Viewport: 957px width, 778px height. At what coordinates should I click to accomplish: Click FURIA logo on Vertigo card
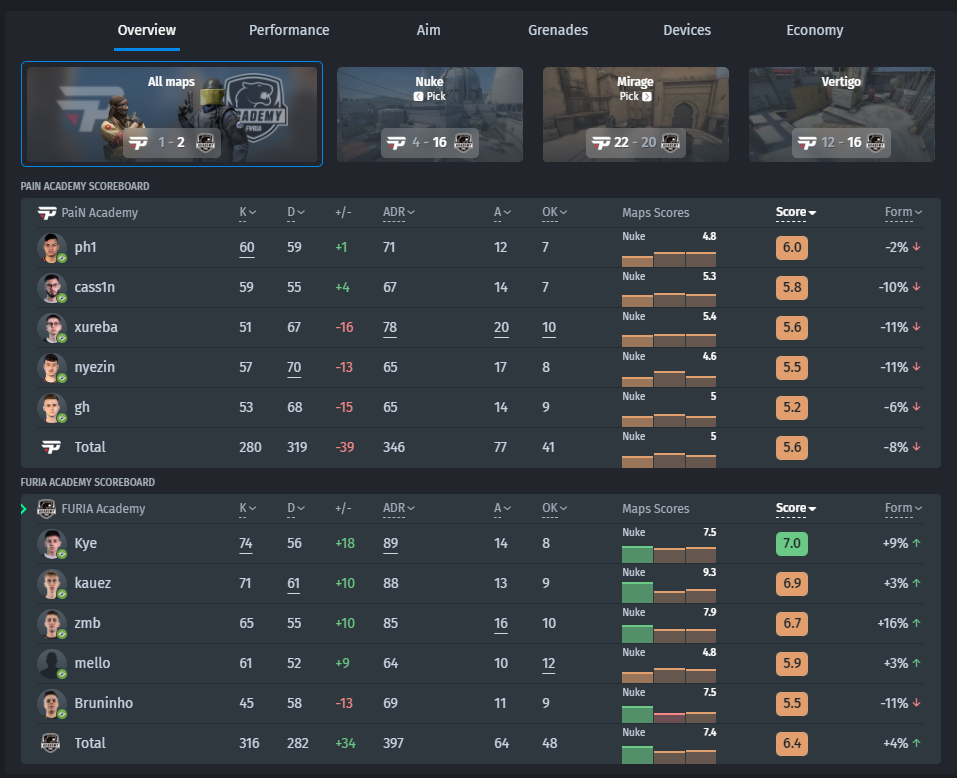[876, 143]
